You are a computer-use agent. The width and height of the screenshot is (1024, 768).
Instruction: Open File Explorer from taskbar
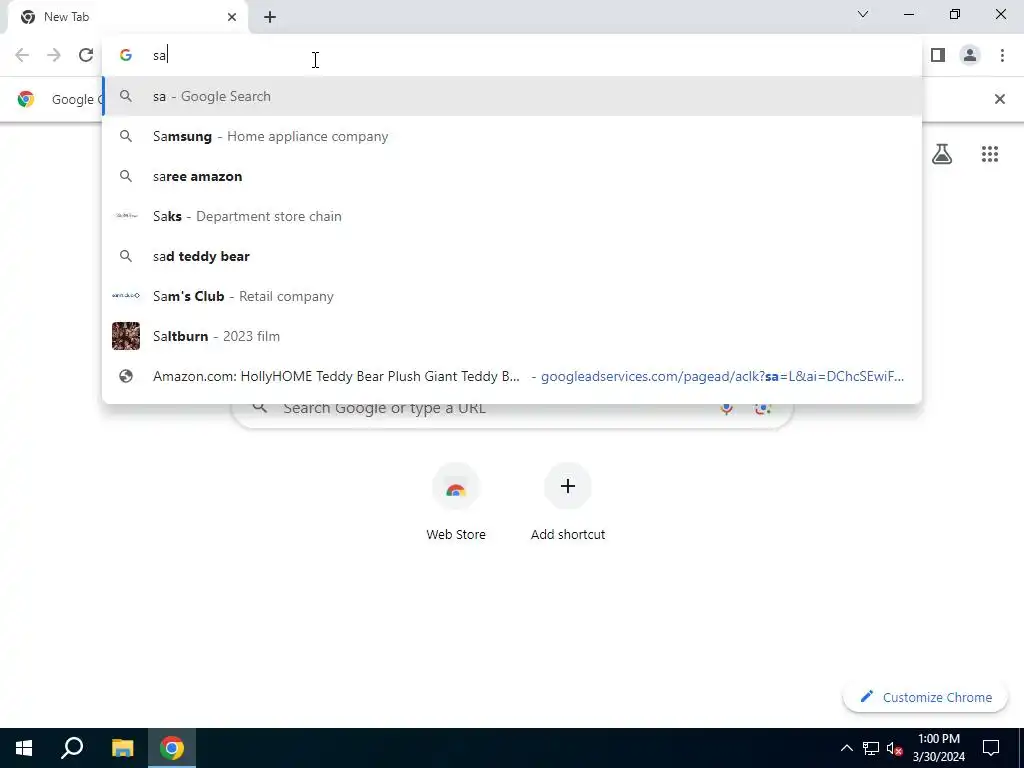pyautogui.click(x=122, y=748)
